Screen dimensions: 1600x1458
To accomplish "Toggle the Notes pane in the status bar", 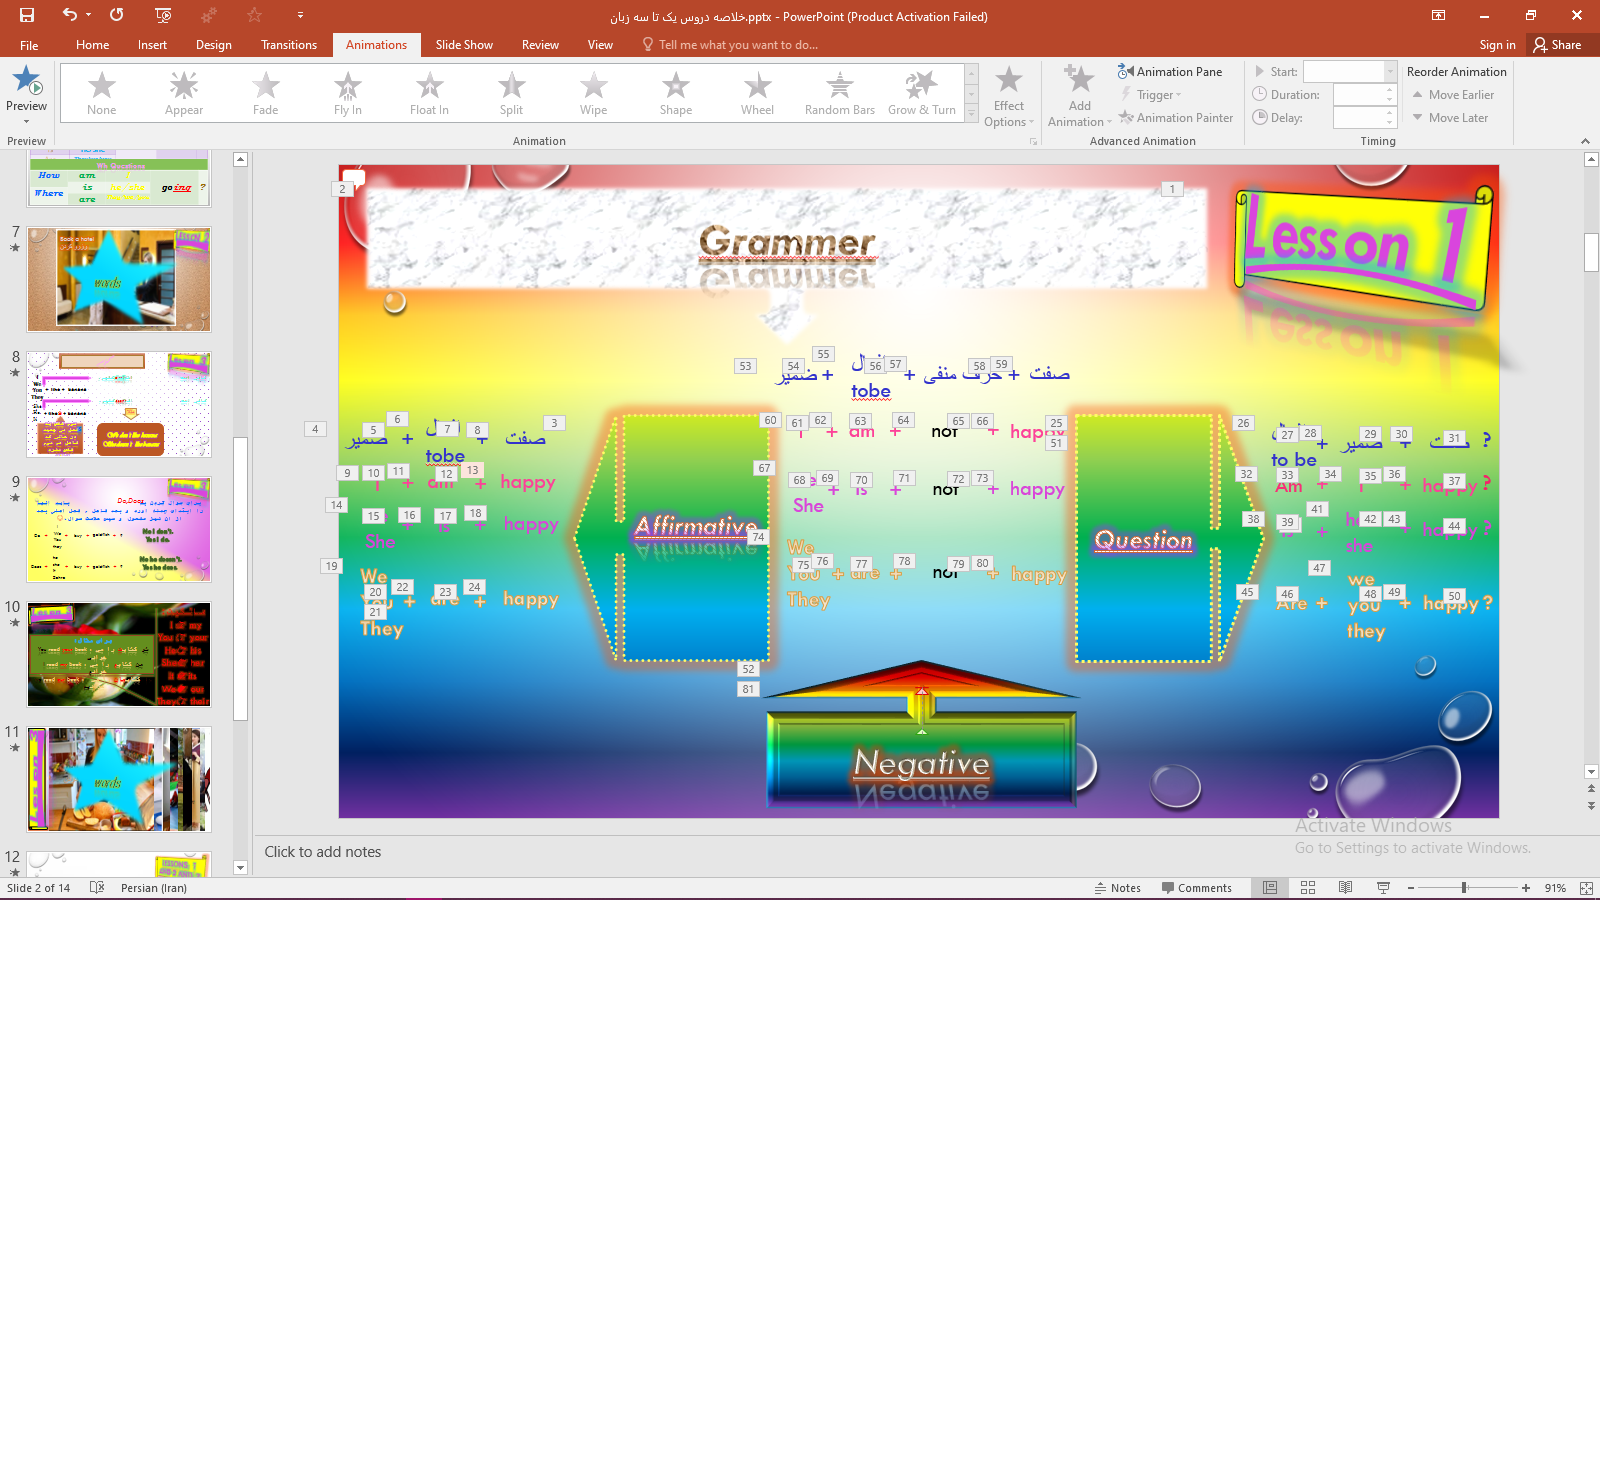I will 1118,888.
